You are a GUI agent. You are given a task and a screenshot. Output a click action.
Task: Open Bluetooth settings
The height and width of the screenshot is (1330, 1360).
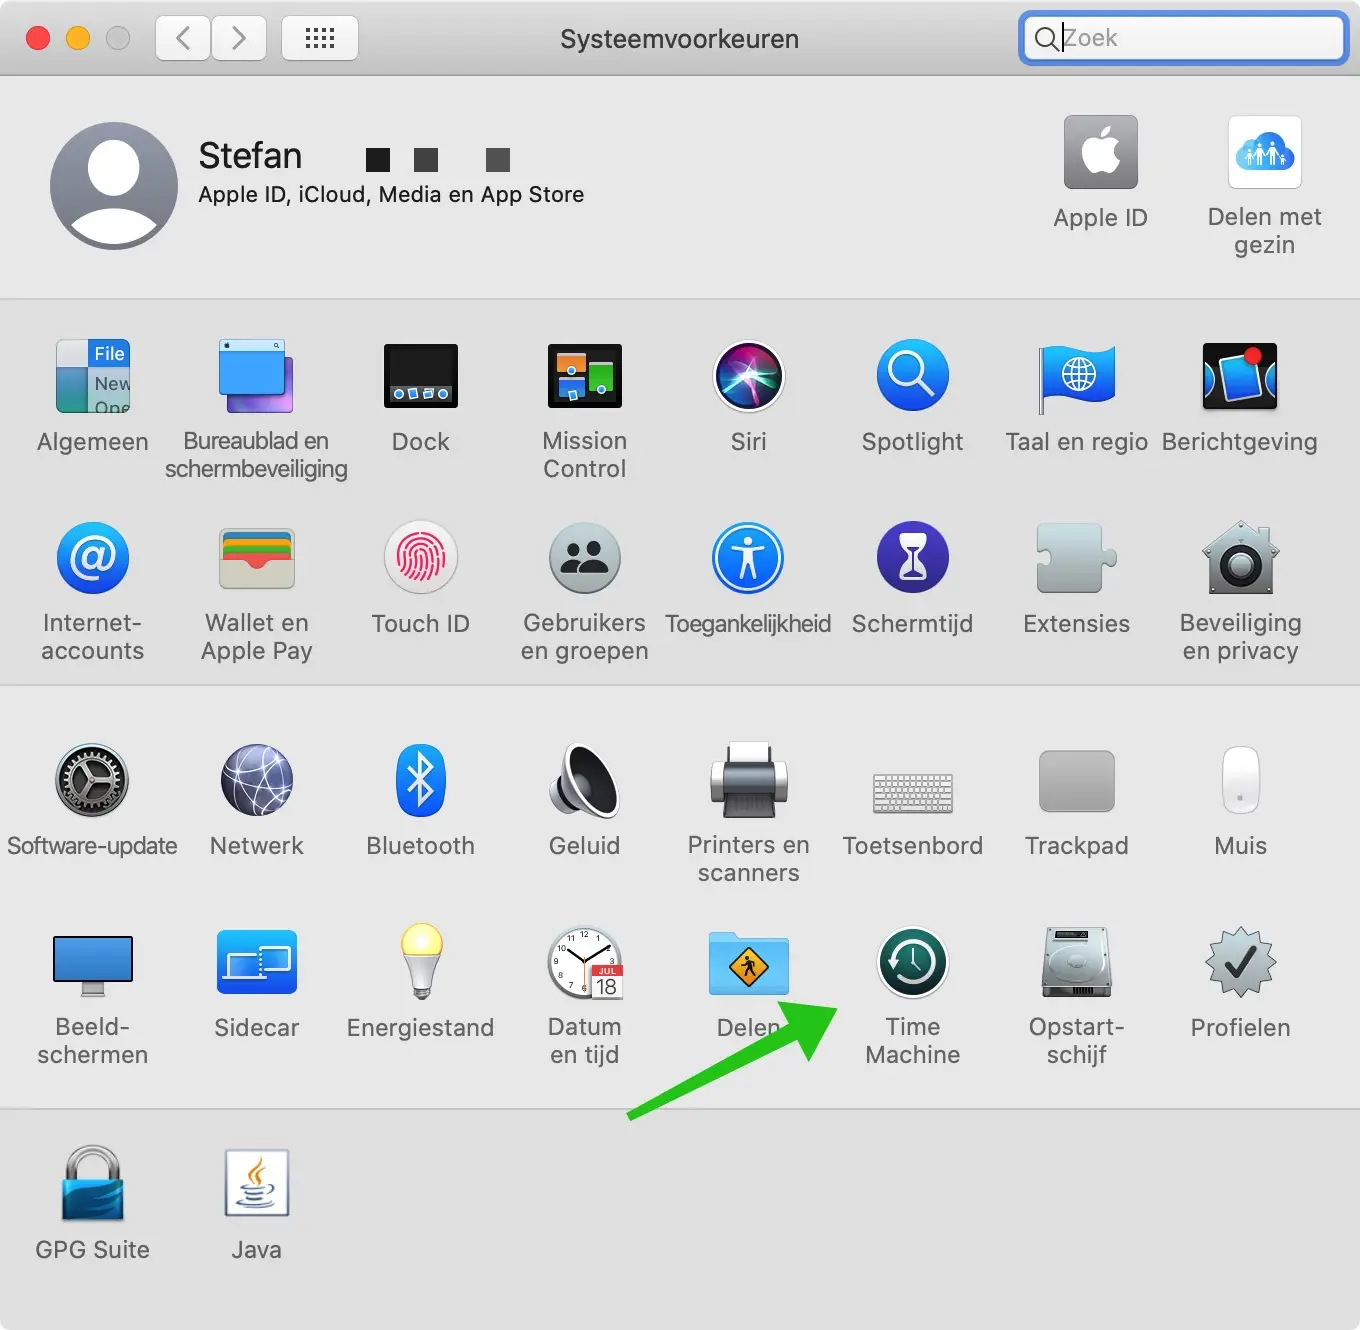pos(421,781)
